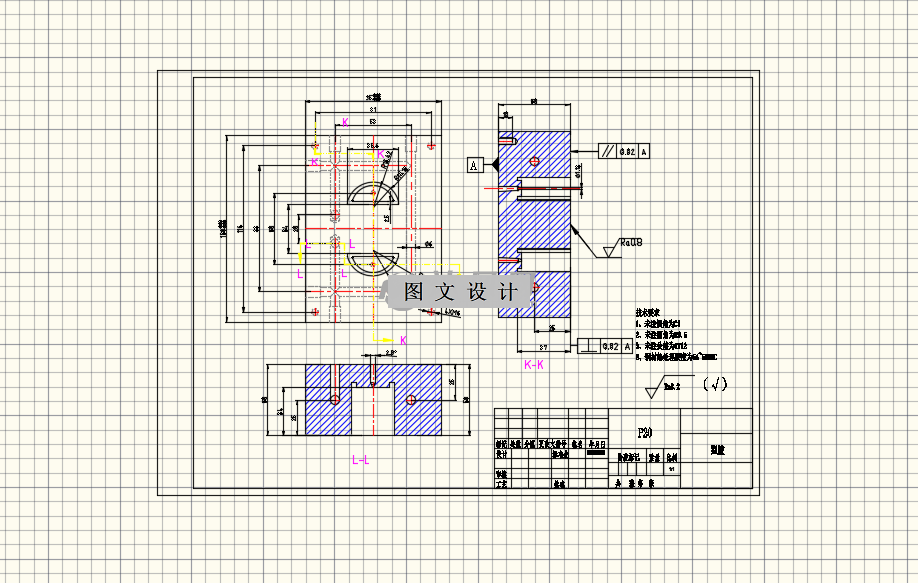Click the L-L section view label
Screen dimensions: 918x583
361,460
